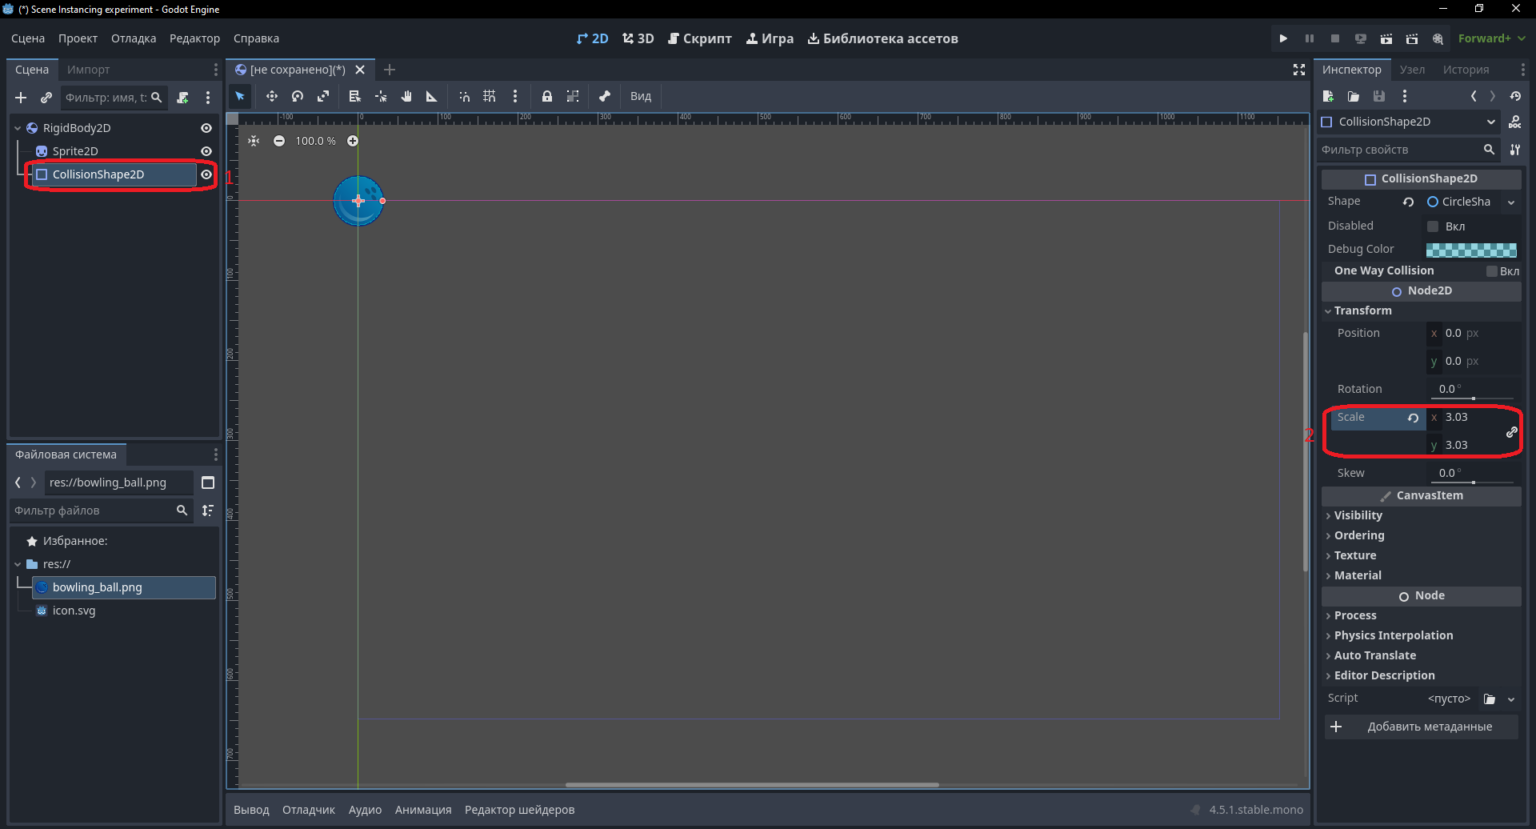Click Add child node plus icon

[20, 97]
